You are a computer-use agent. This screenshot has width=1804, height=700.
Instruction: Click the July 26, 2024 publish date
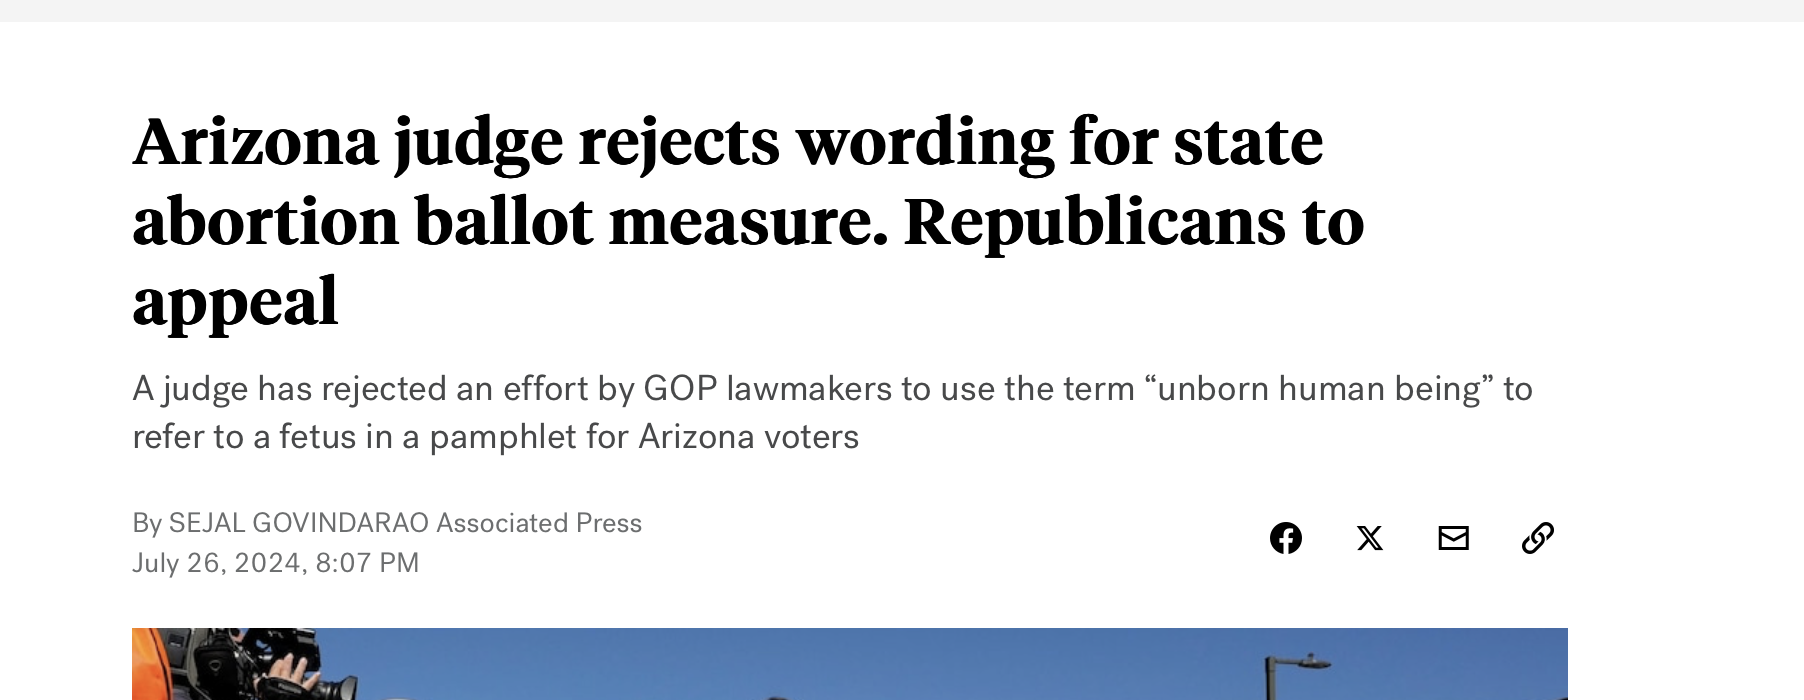click(x=216, y=563)
